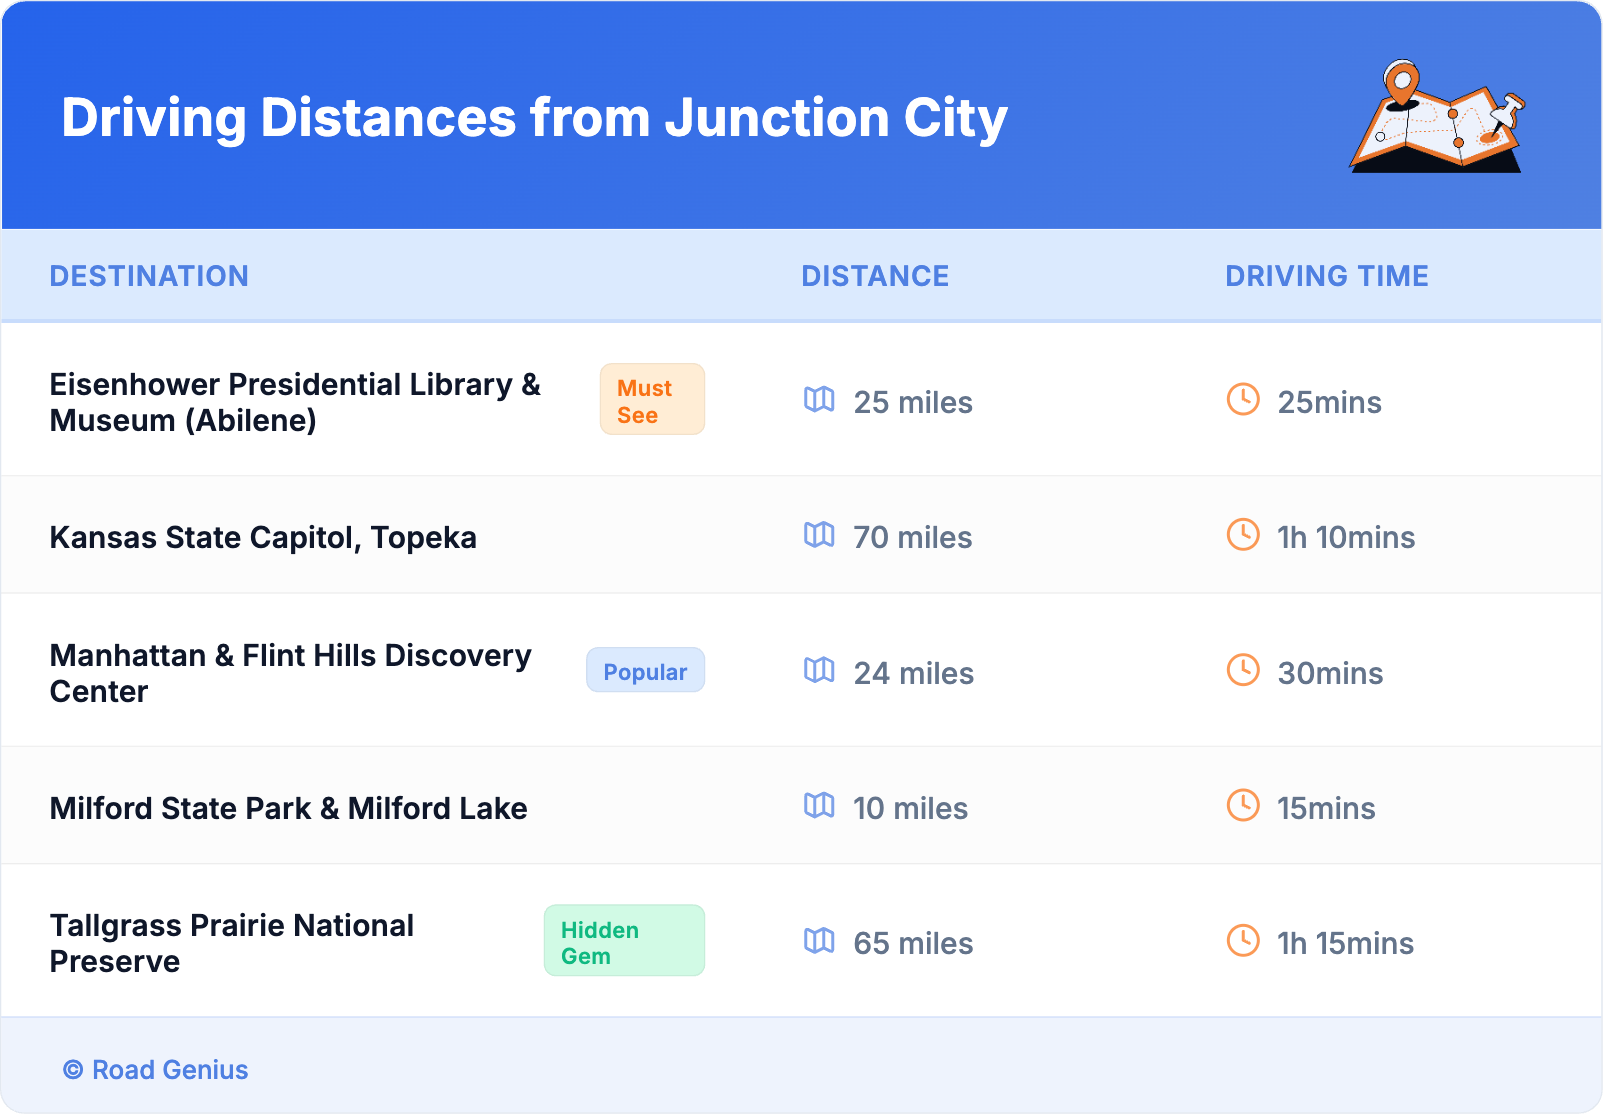Click the map icon beside 24 miles
1604x1114 pixels.
pyautogui.click(x=819, y=670)
